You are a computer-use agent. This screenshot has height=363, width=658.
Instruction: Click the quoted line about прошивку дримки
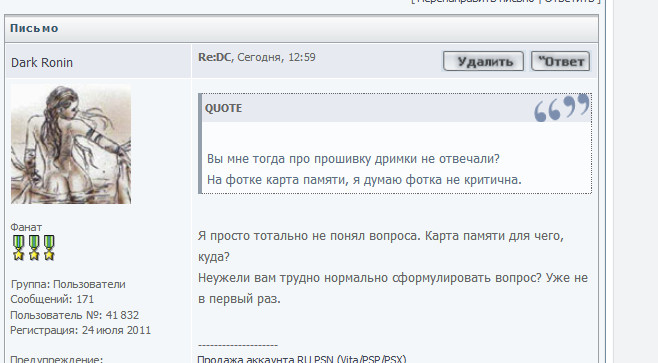(353, 159)
